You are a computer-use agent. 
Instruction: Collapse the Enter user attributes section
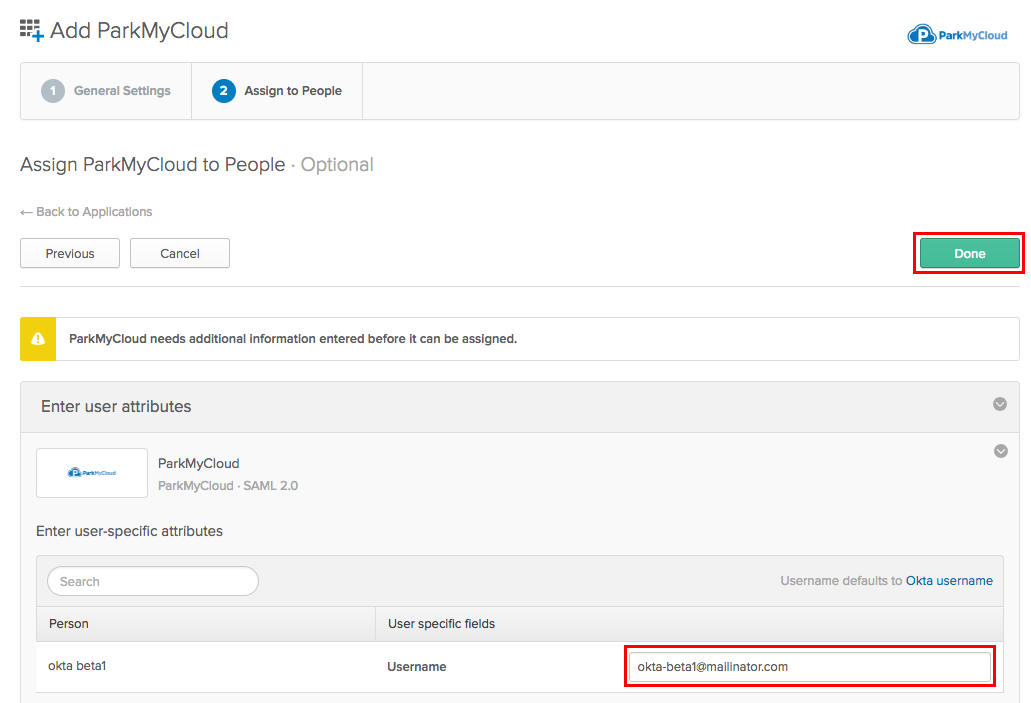tap(999, 404)
